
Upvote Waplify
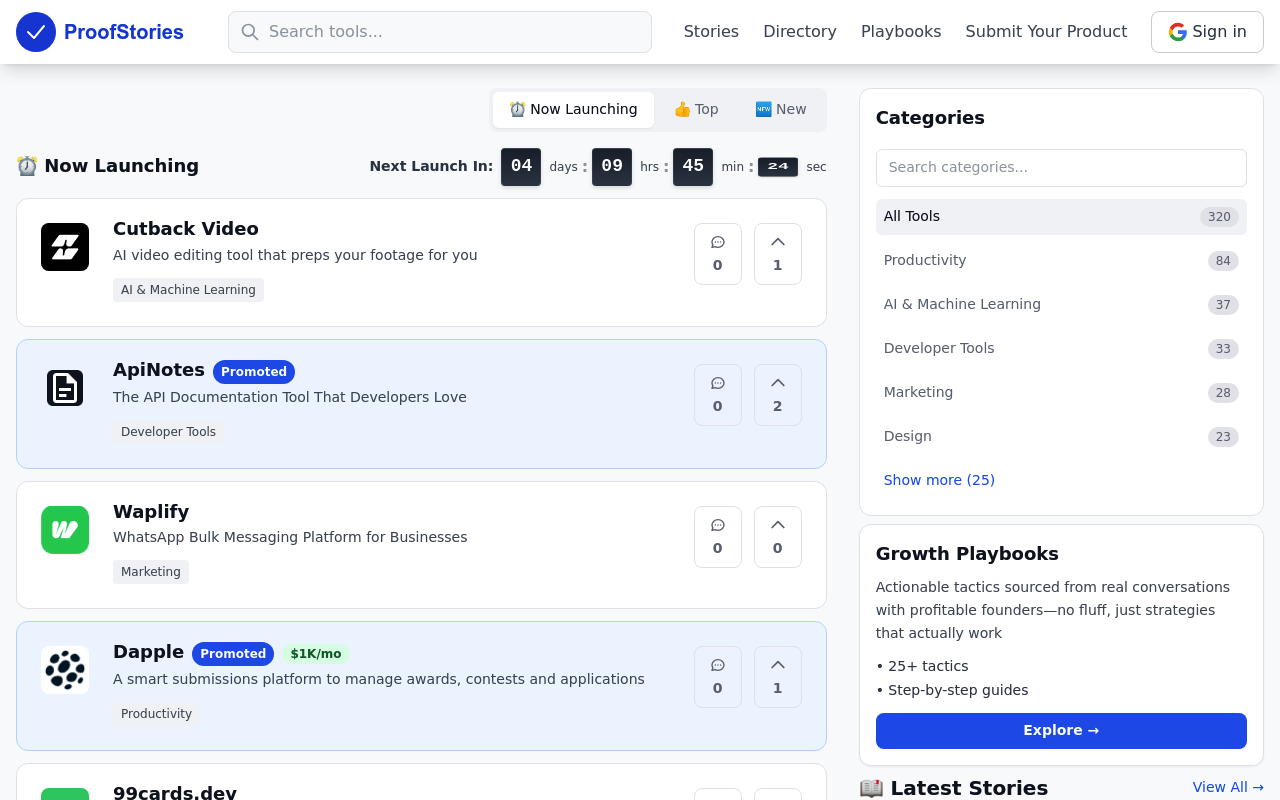point(778,537)
